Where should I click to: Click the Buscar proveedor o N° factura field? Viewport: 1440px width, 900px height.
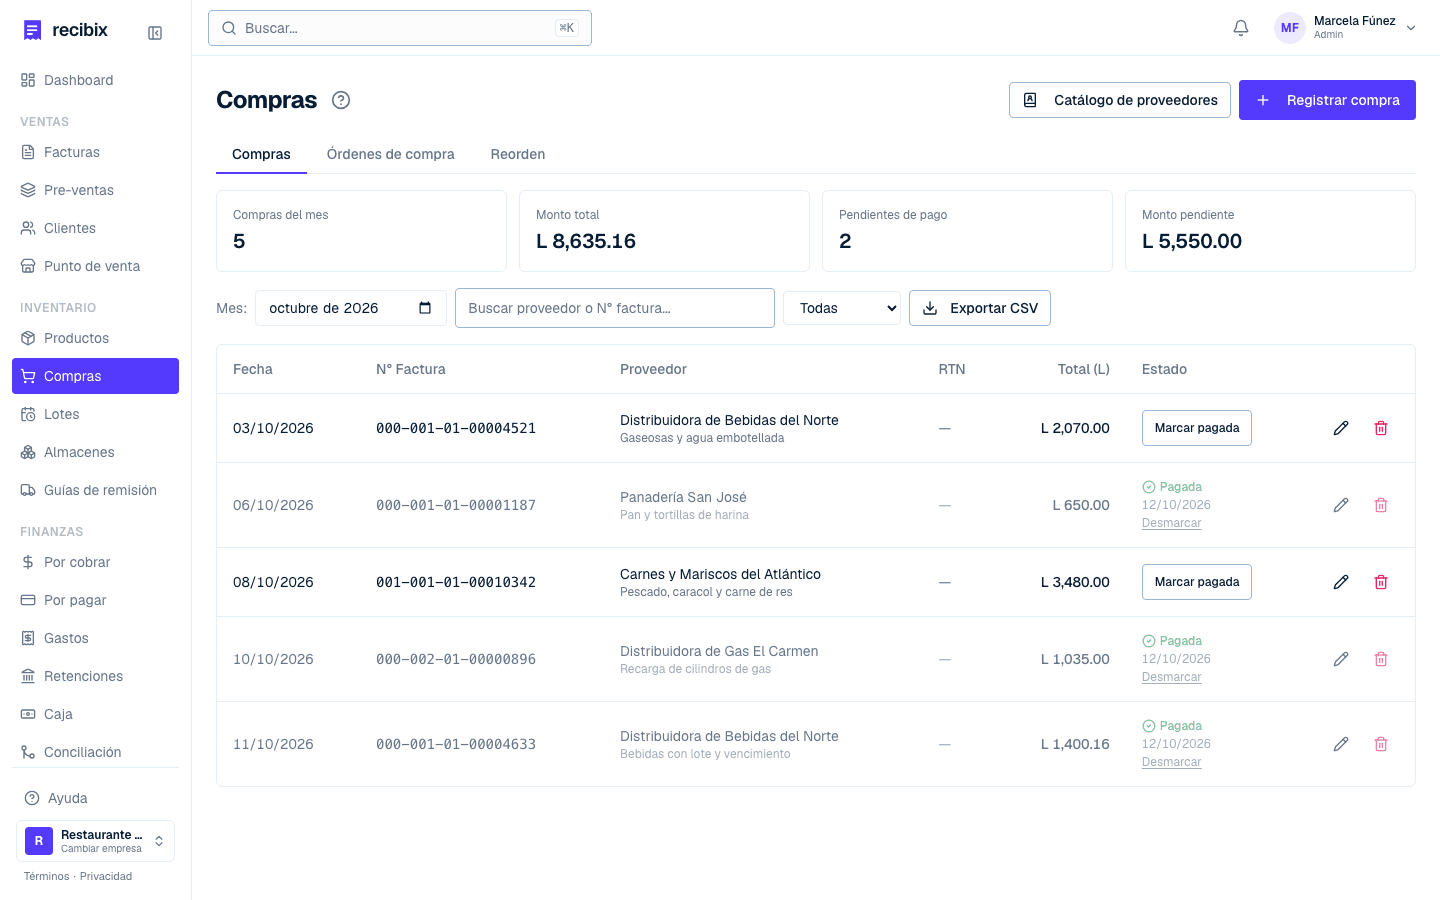click(615, 308)
